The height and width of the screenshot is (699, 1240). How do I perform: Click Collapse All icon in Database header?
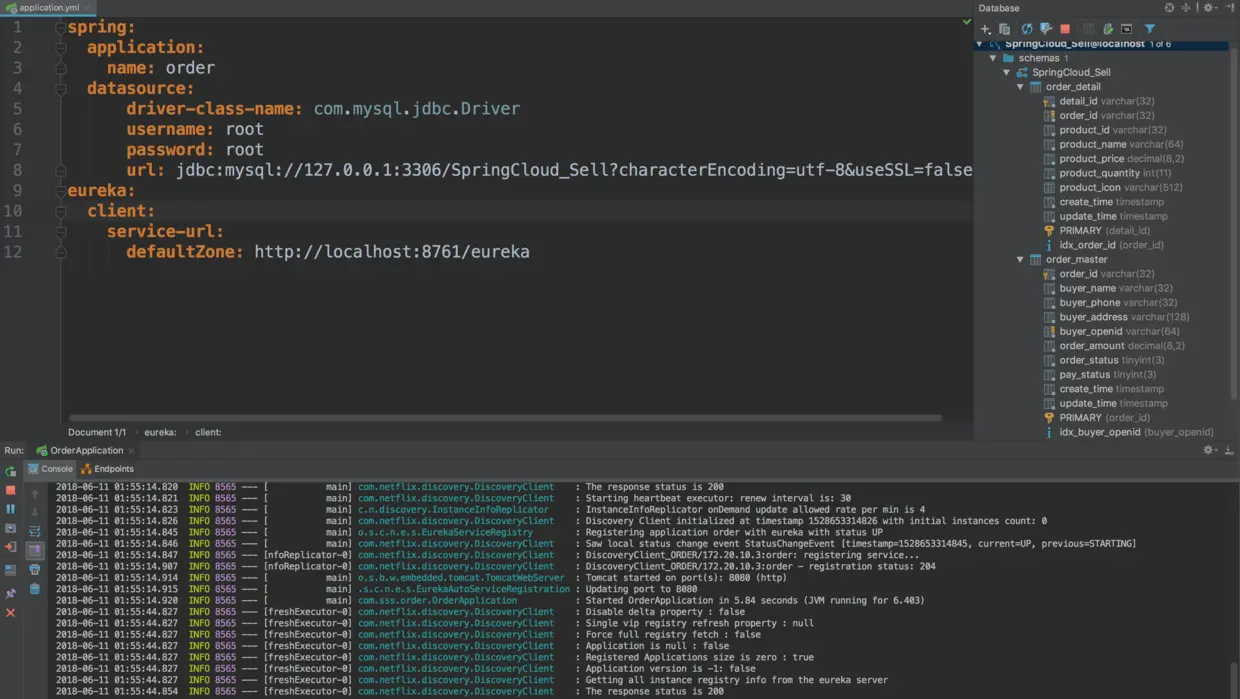click(x=1186, y=8)
